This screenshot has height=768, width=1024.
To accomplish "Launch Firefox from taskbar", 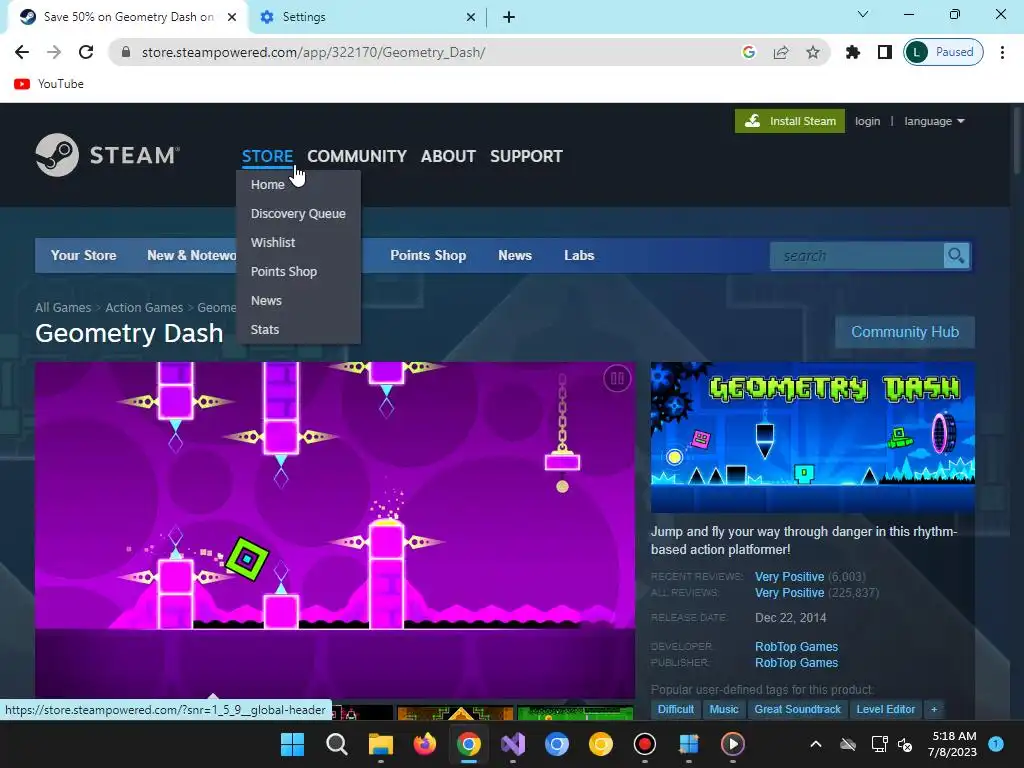I will click(x=424, y=744).
